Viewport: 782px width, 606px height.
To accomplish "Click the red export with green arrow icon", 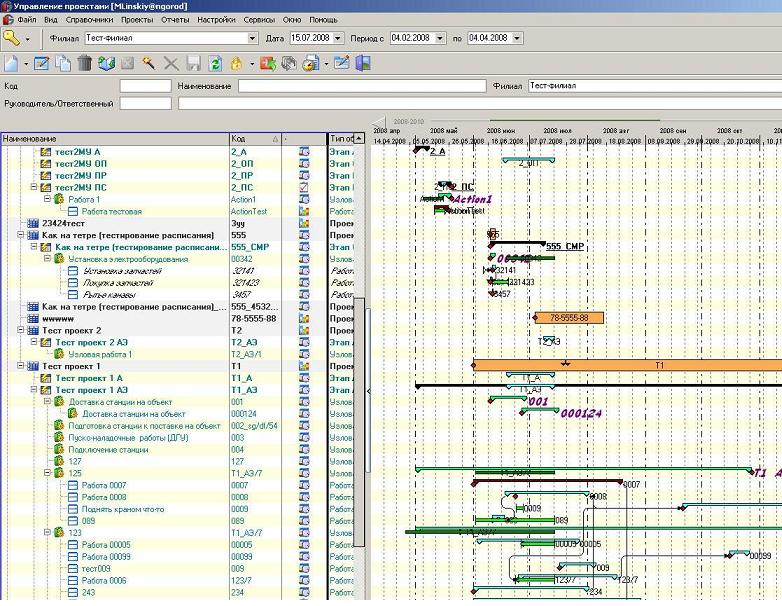I will [267, 63].
